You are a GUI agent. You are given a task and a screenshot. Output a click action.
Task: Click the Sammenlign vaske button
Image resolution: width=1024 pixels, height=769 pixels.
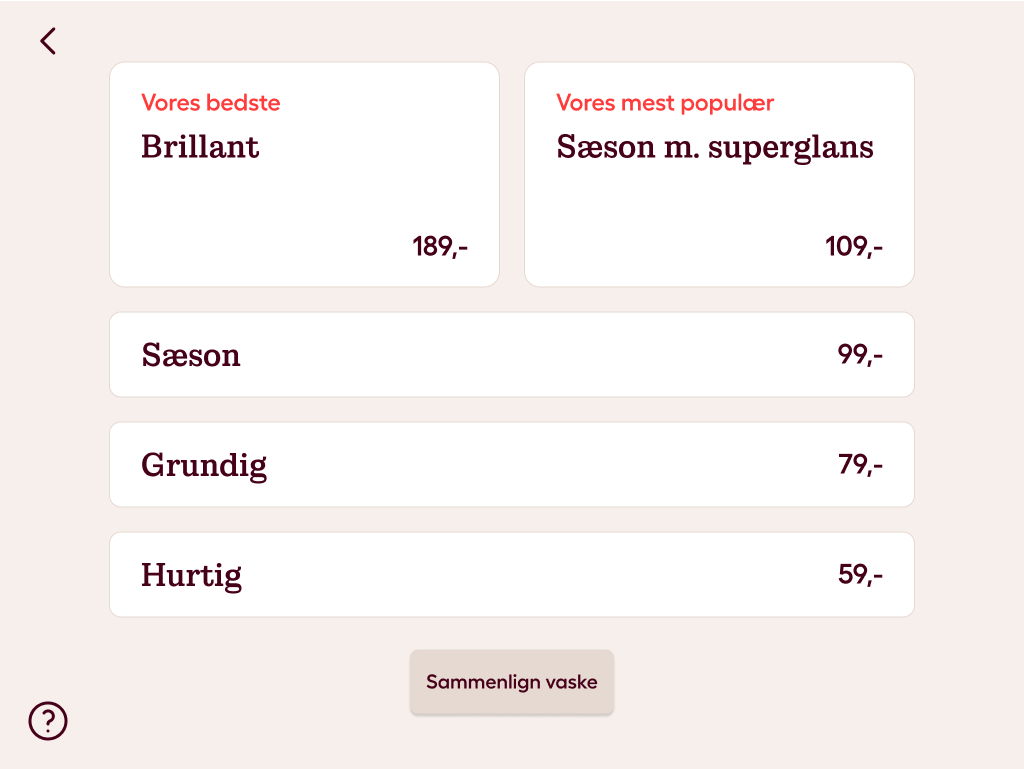click(512, 682)
